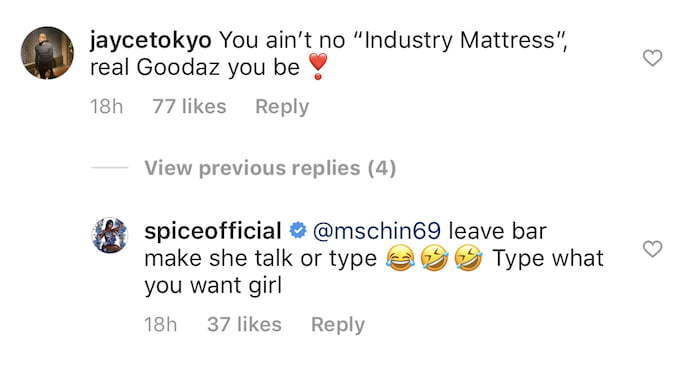Open jaycetokyo's profile picture

click(47, 53)
